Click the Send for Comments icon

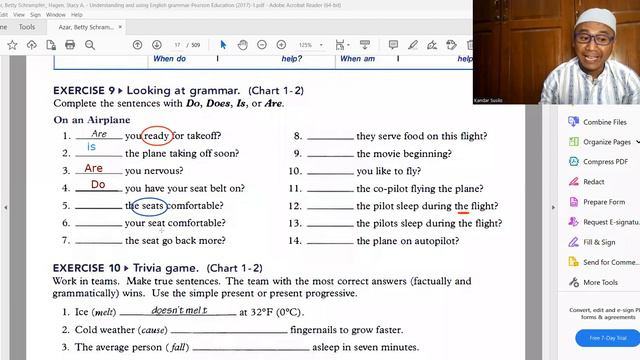573,262
